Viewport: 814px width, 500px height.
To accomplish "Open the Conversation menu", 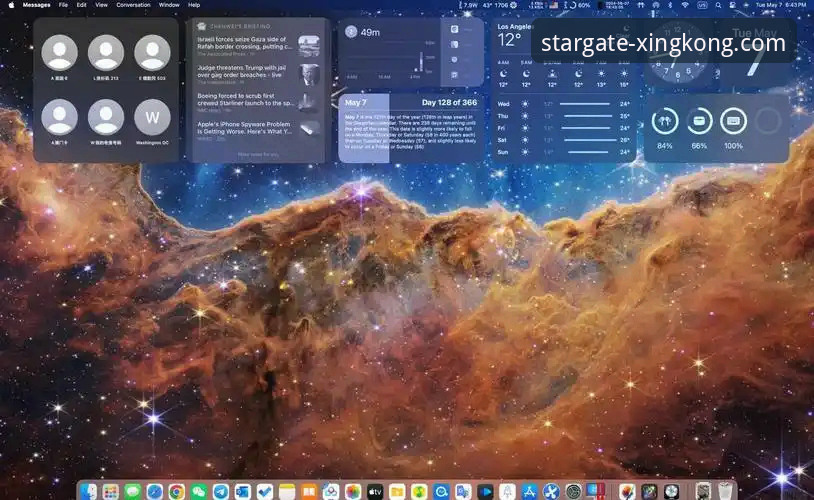I will point(133,5).
